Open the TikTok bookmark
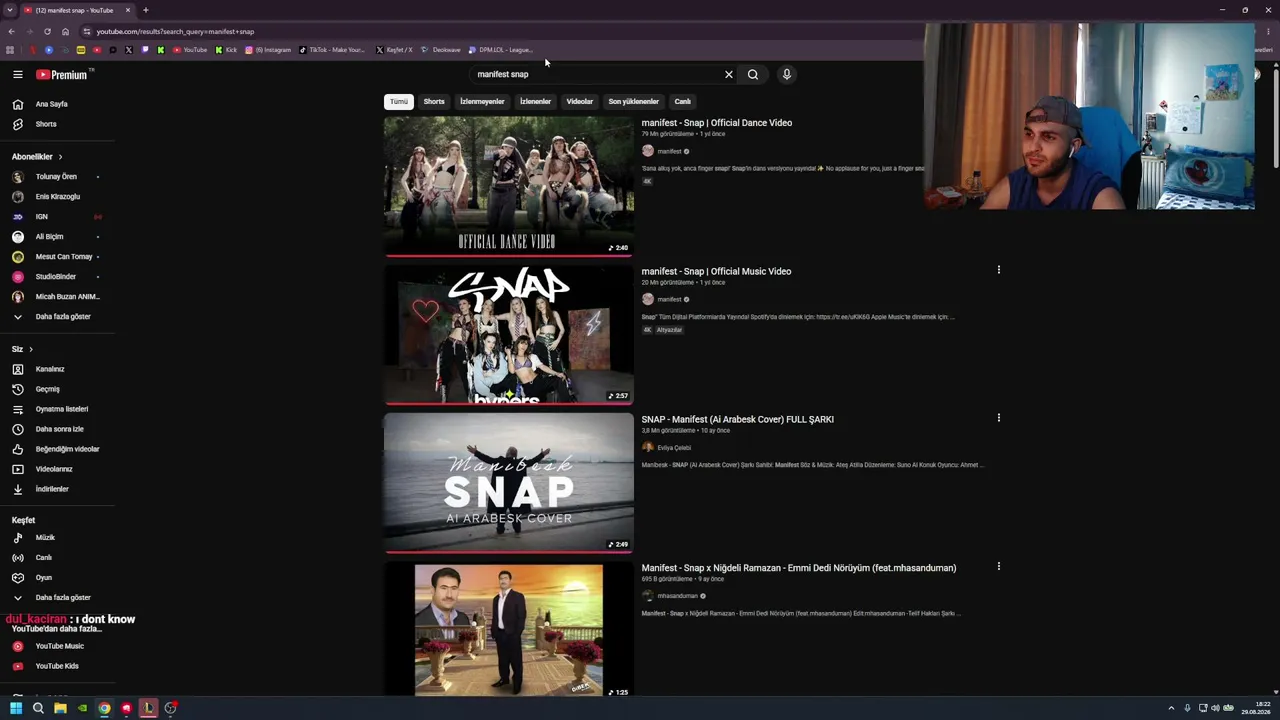1280x720 pixels. [x=333, y=50]
